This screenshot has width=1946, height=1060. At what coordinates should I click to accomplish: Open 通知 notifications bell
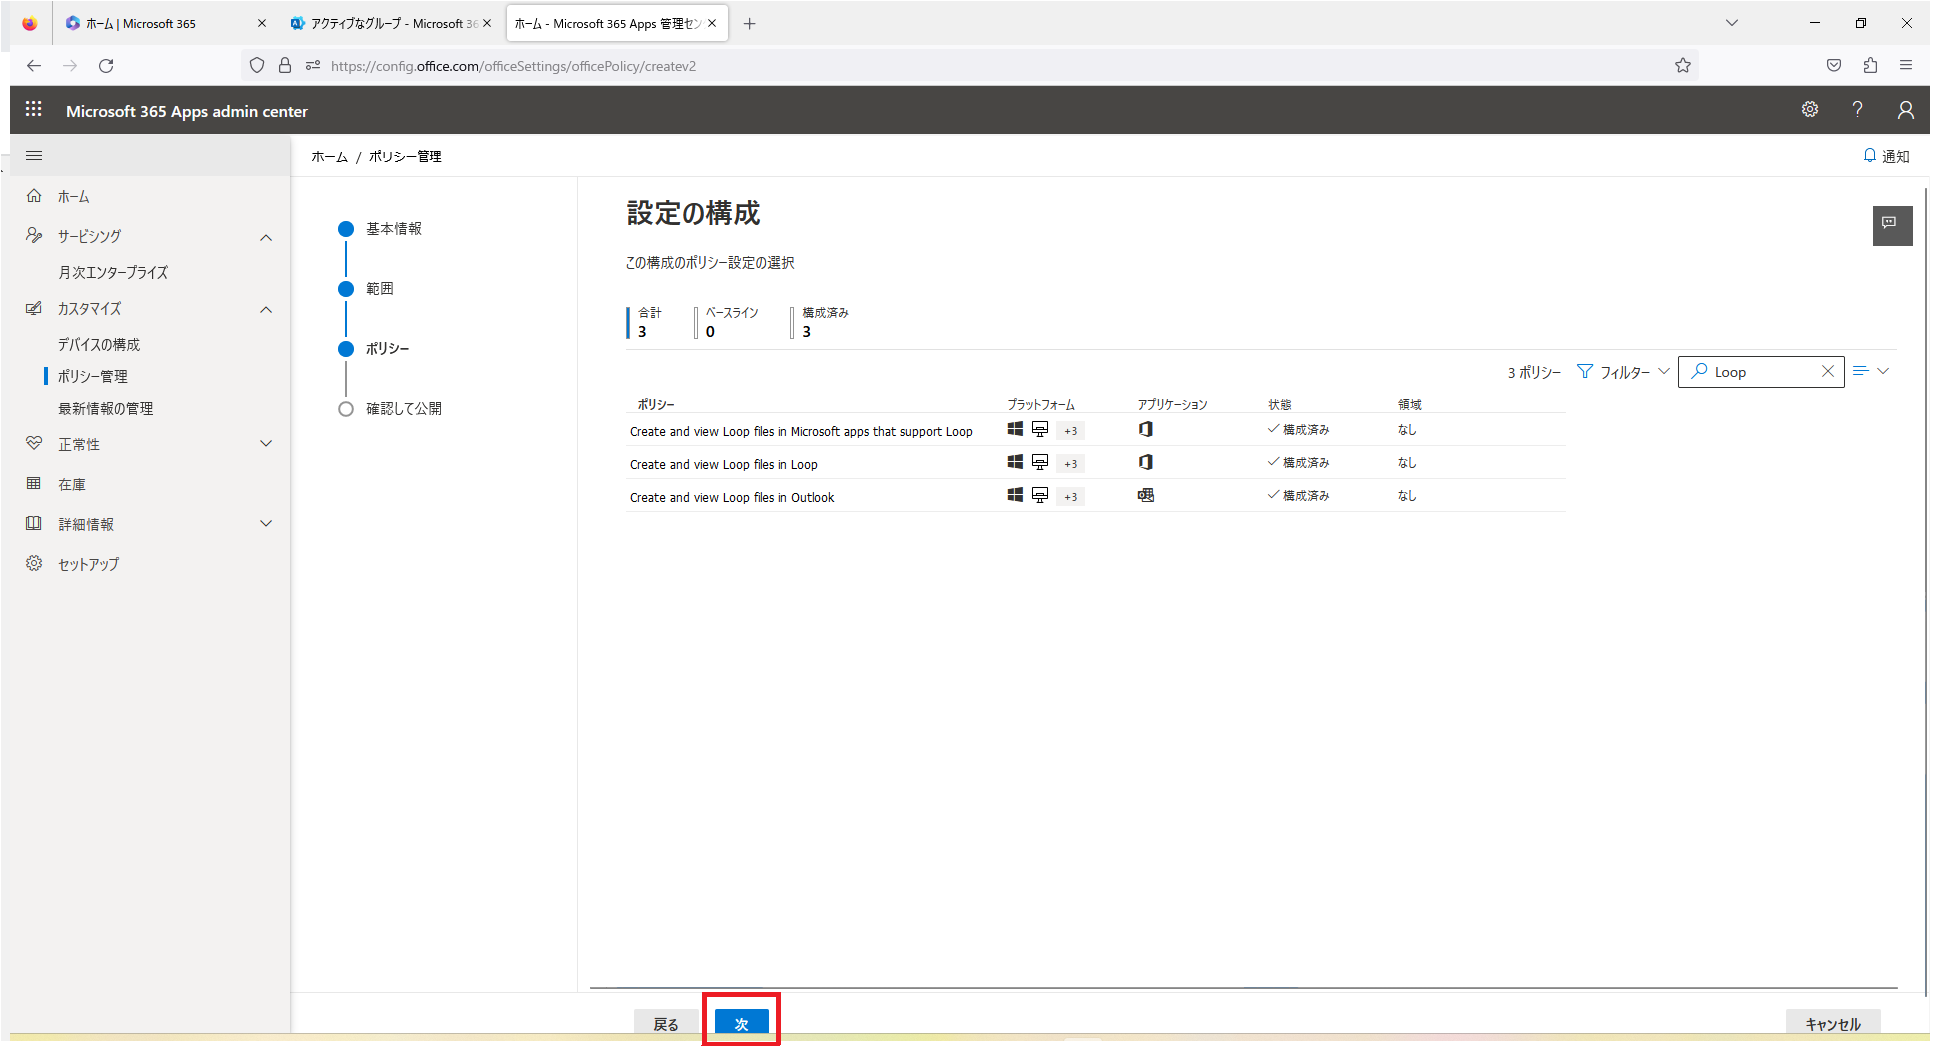tap(1886, 156)
